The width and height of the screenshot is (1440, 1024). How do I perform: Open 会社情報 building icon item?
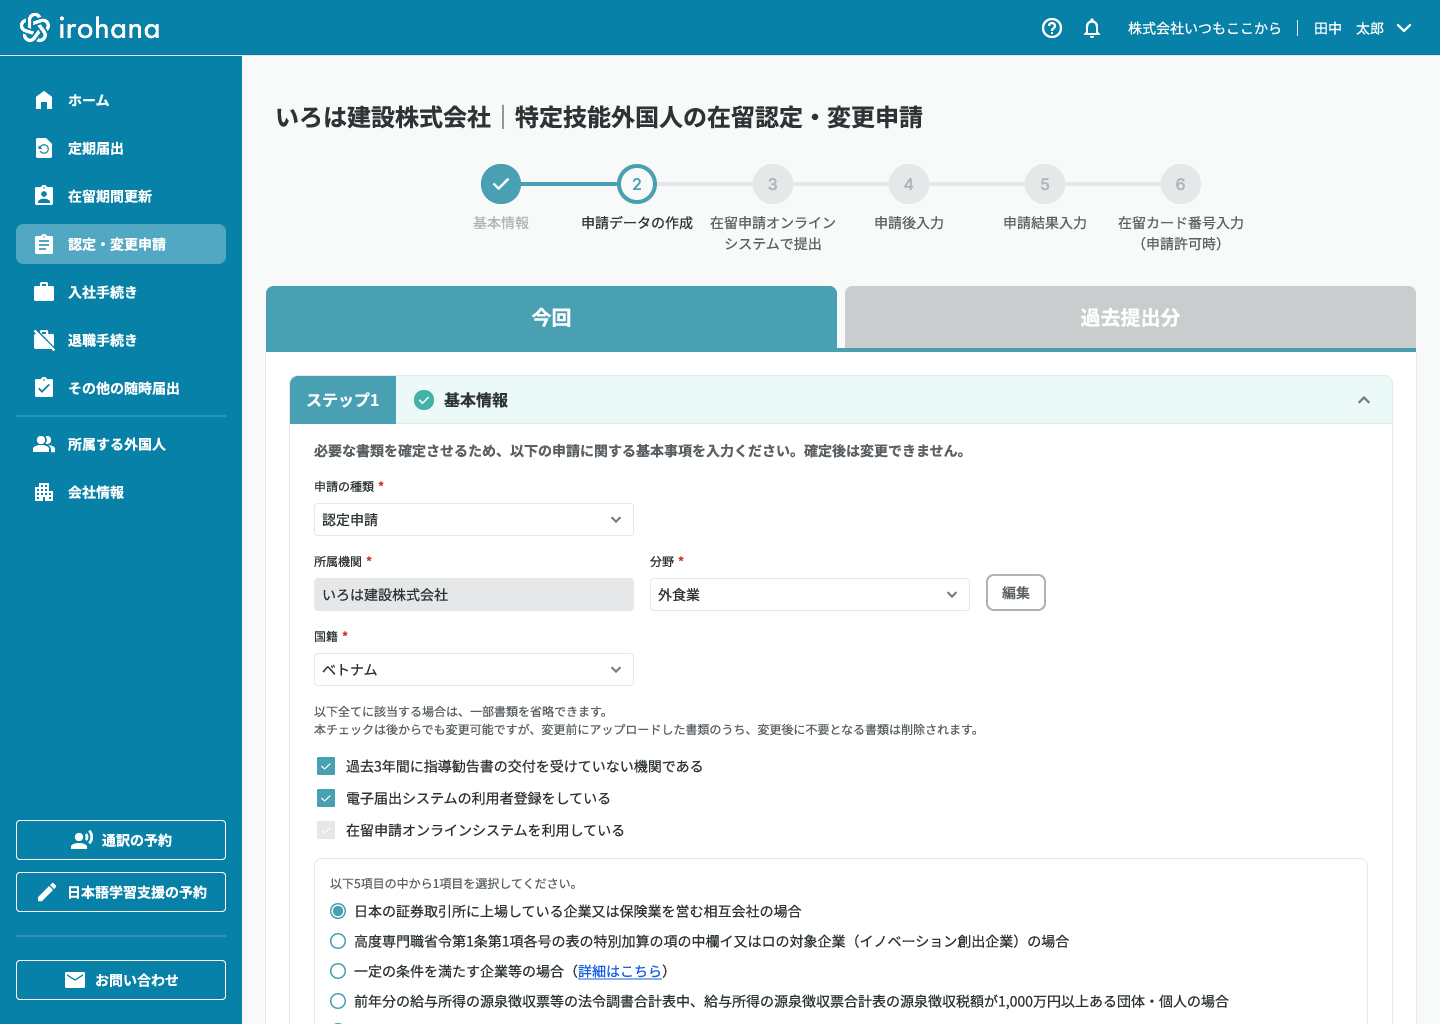coord(96,492)
